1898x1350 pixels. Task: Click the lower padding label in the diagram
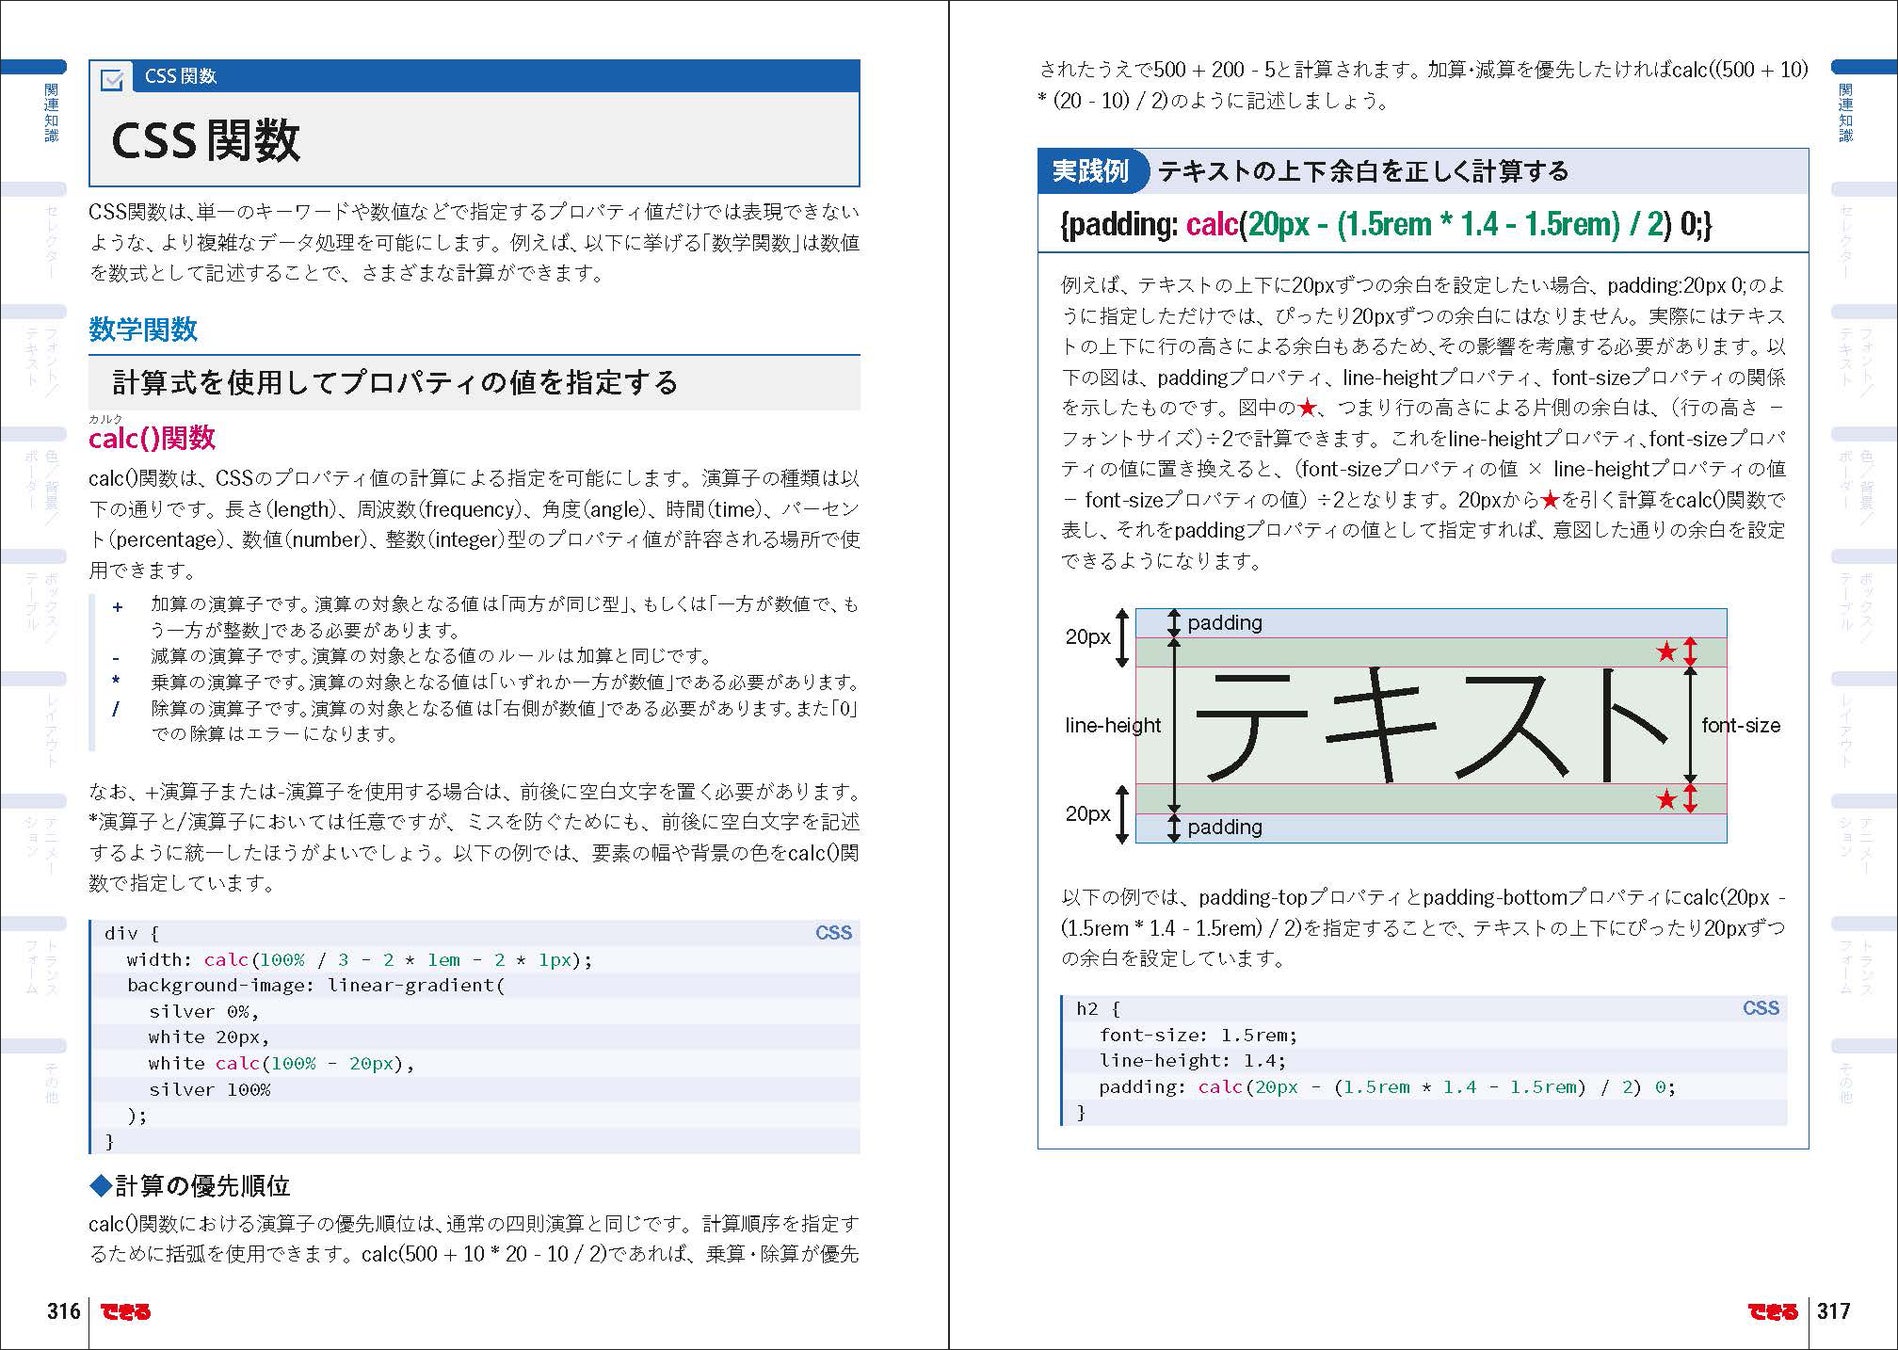[x=1225, y=827]
